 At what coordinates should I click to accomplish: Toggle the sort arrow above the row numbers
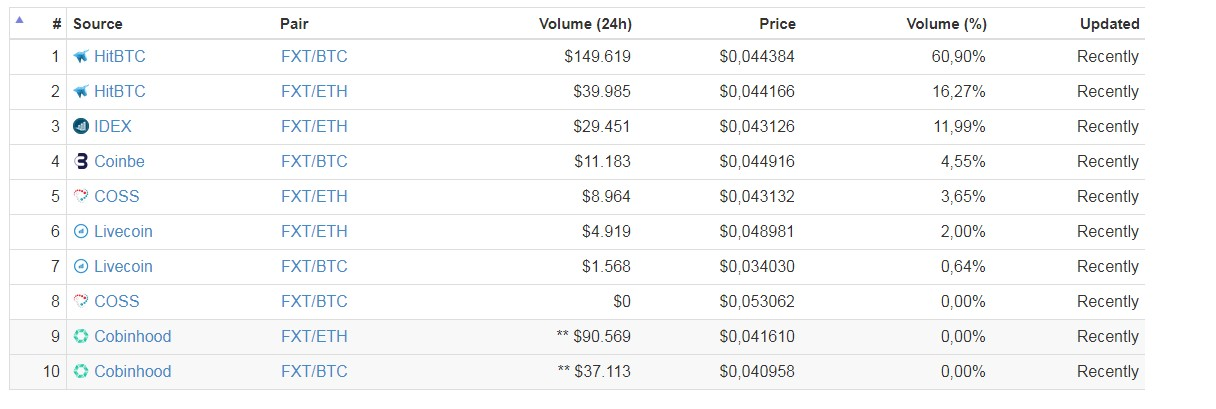click(19, 18)
